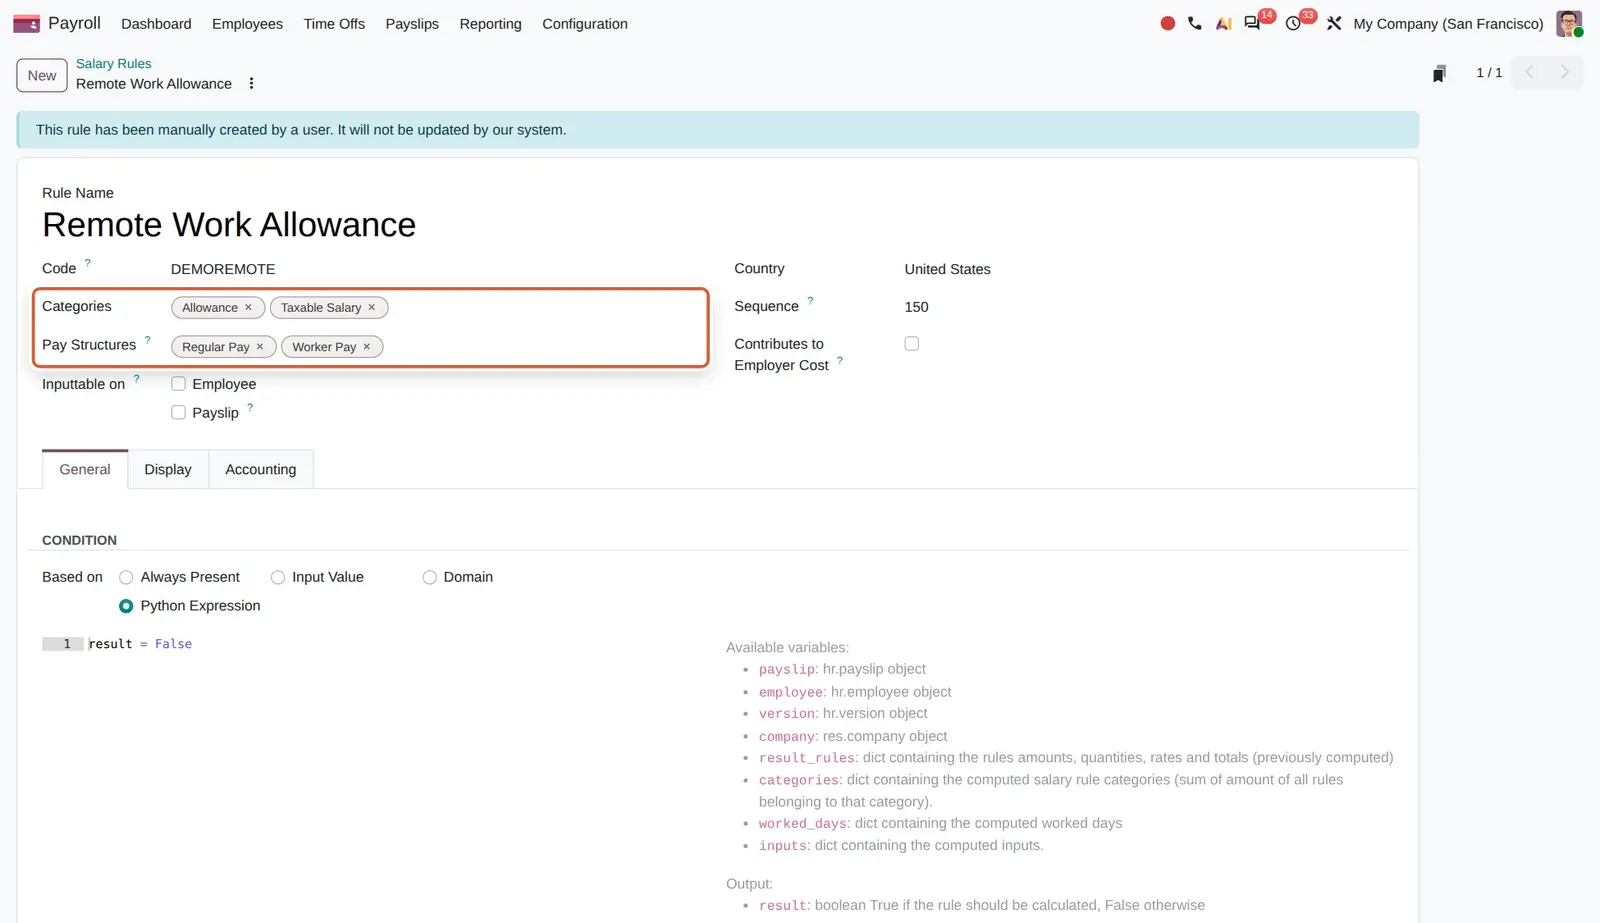Show help tooltip for Code field

click(87, 264)
